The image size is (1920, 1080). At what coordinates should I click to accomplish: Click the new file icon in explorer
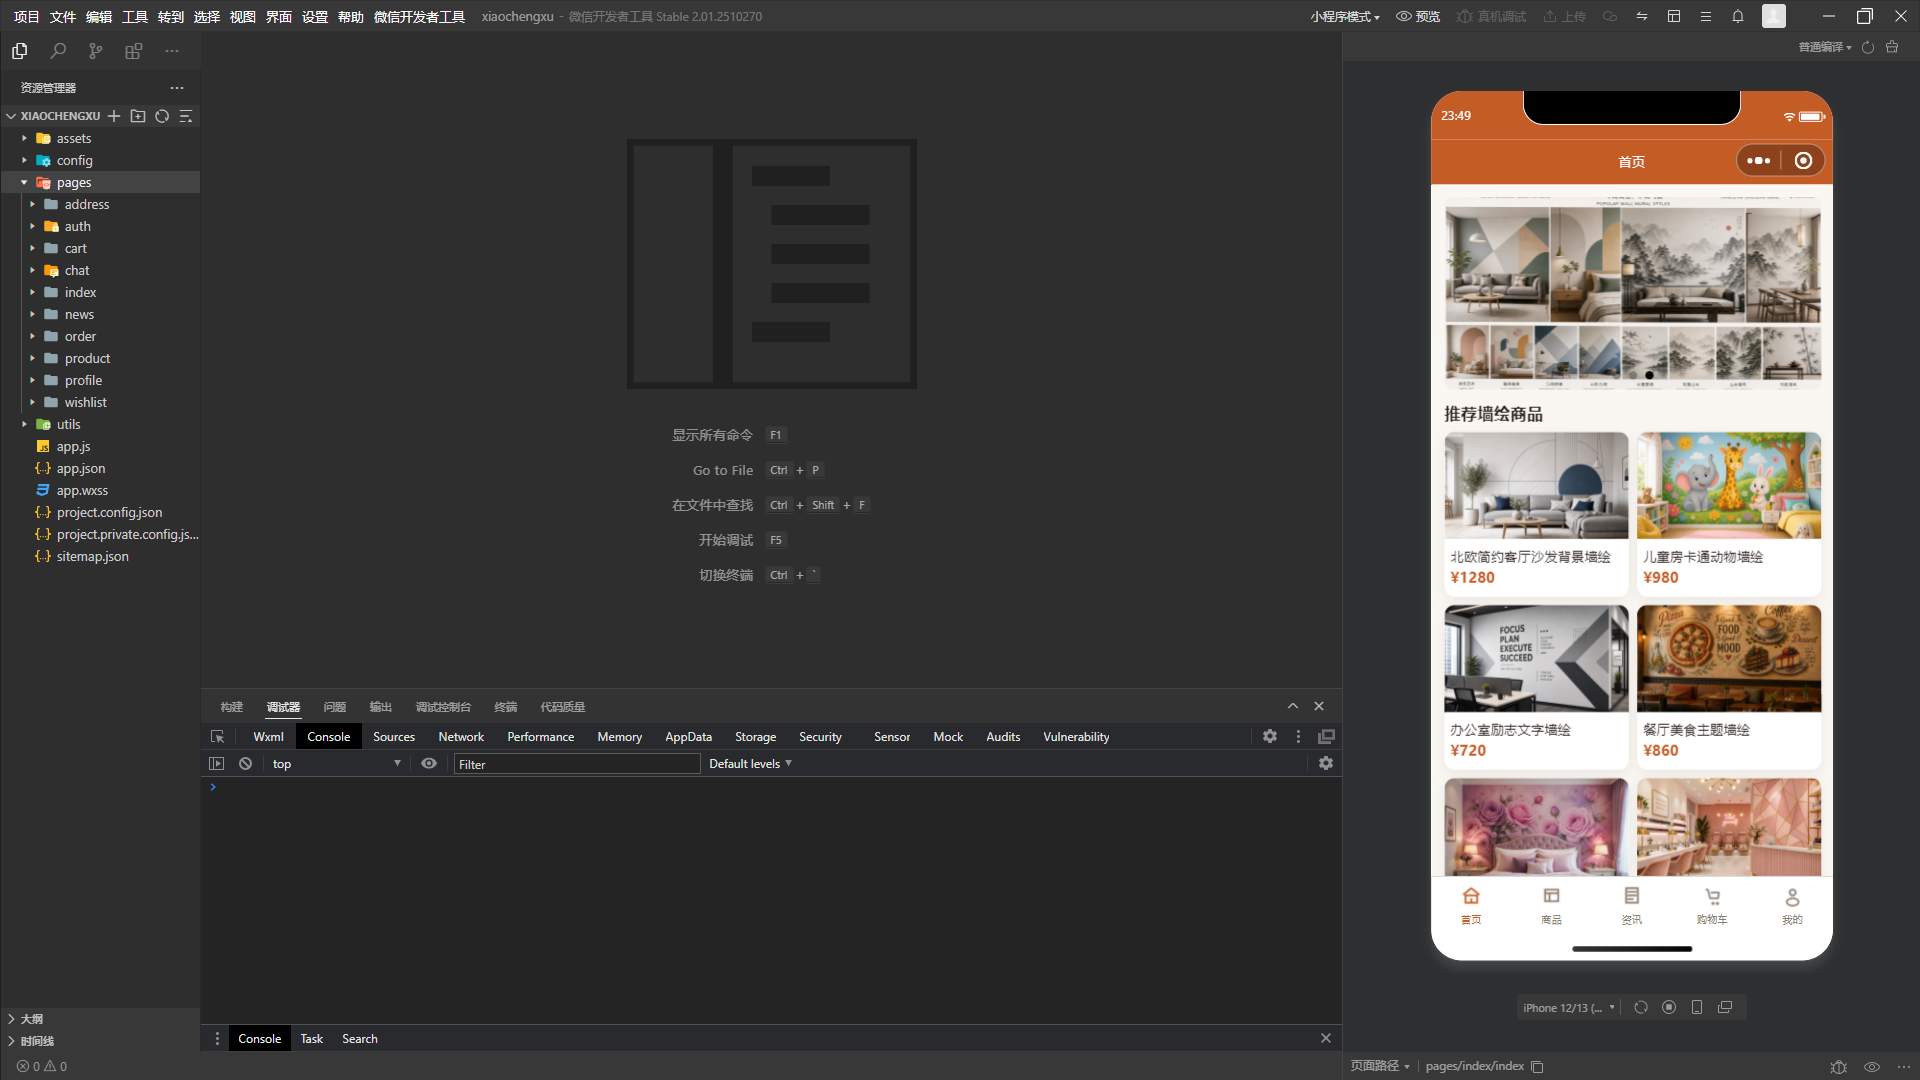114,116
